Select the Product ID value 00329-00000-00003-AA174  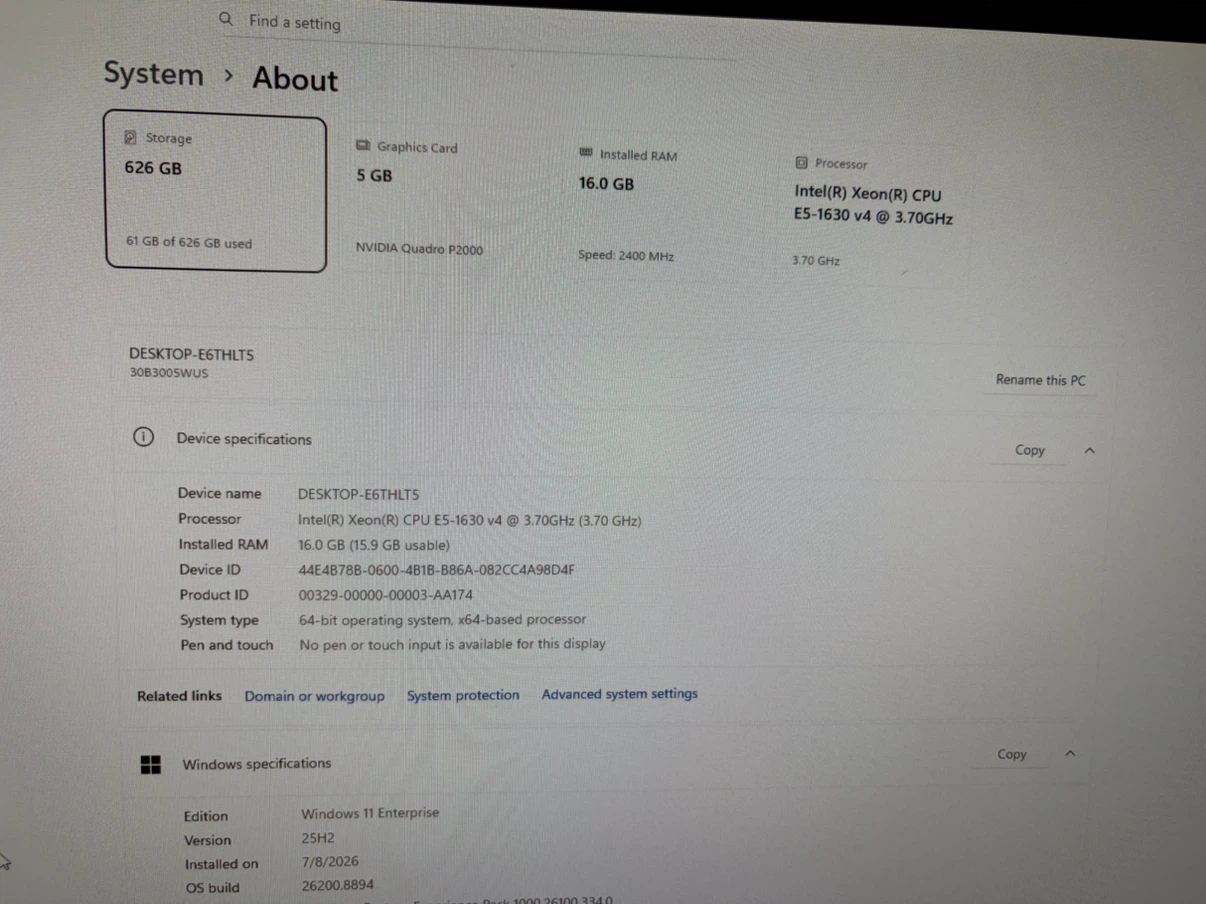coord(386,595)
